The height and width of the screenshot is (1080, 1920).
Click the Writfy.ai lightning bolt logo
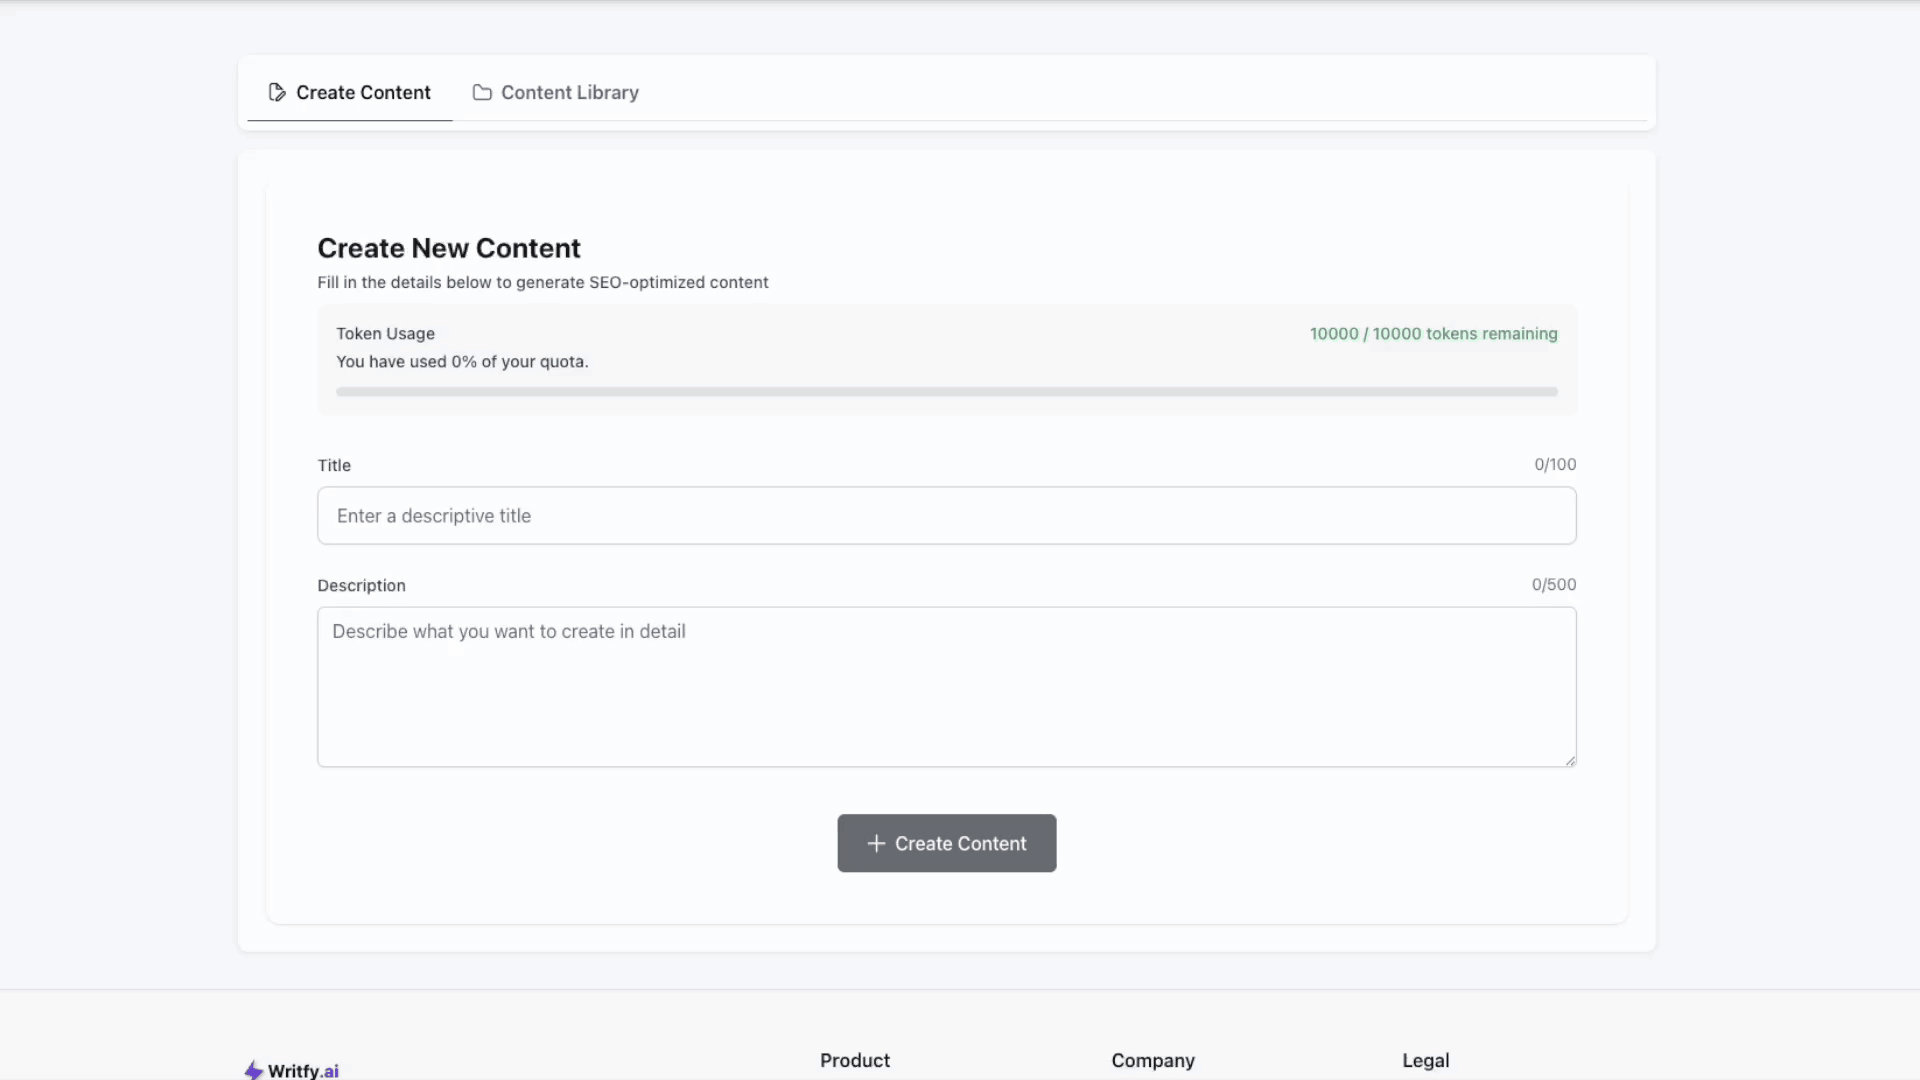[x=254, y=1070]
